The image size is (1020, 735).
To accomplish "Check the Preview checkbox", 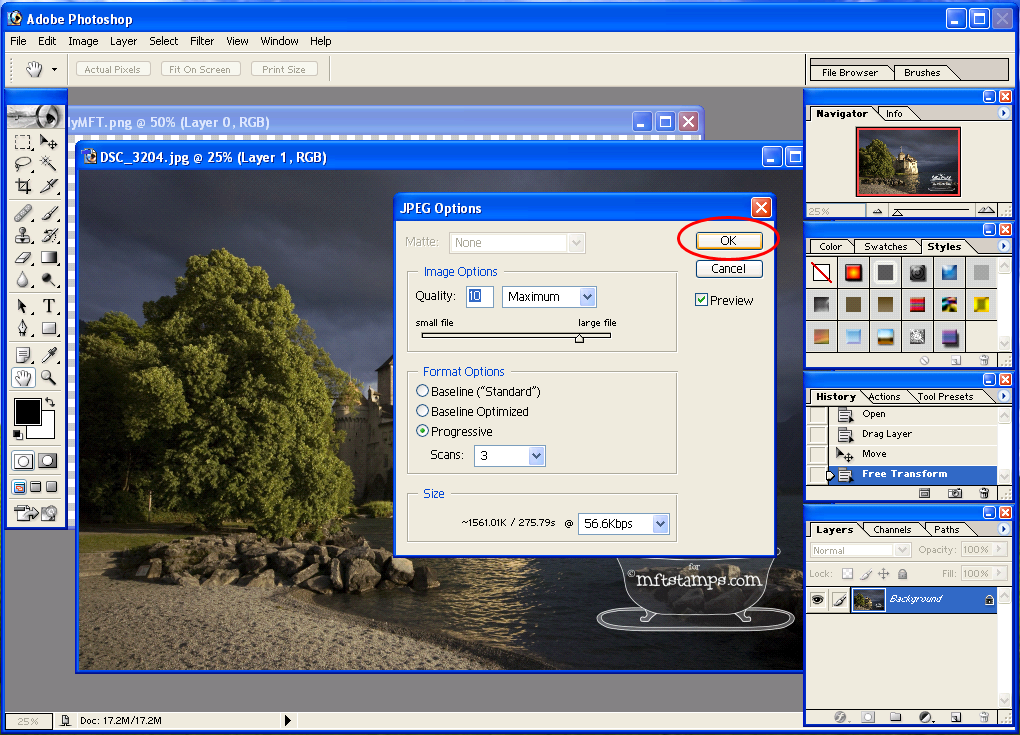I will point(701,300).
